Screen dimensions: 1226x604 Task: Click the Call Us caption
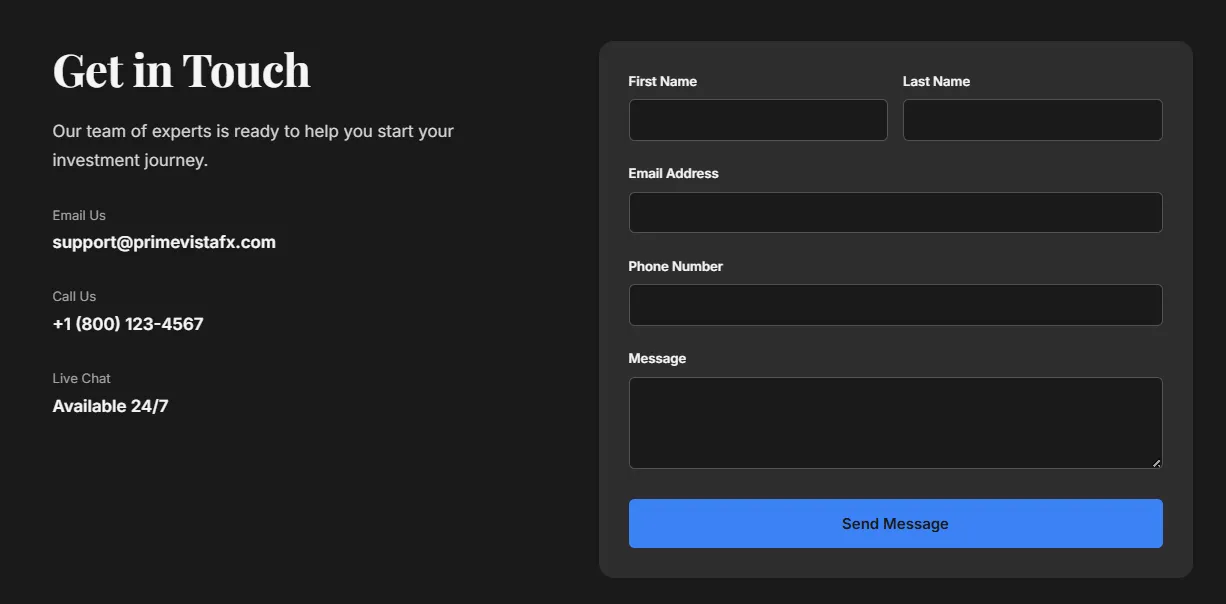pos(74,296)
